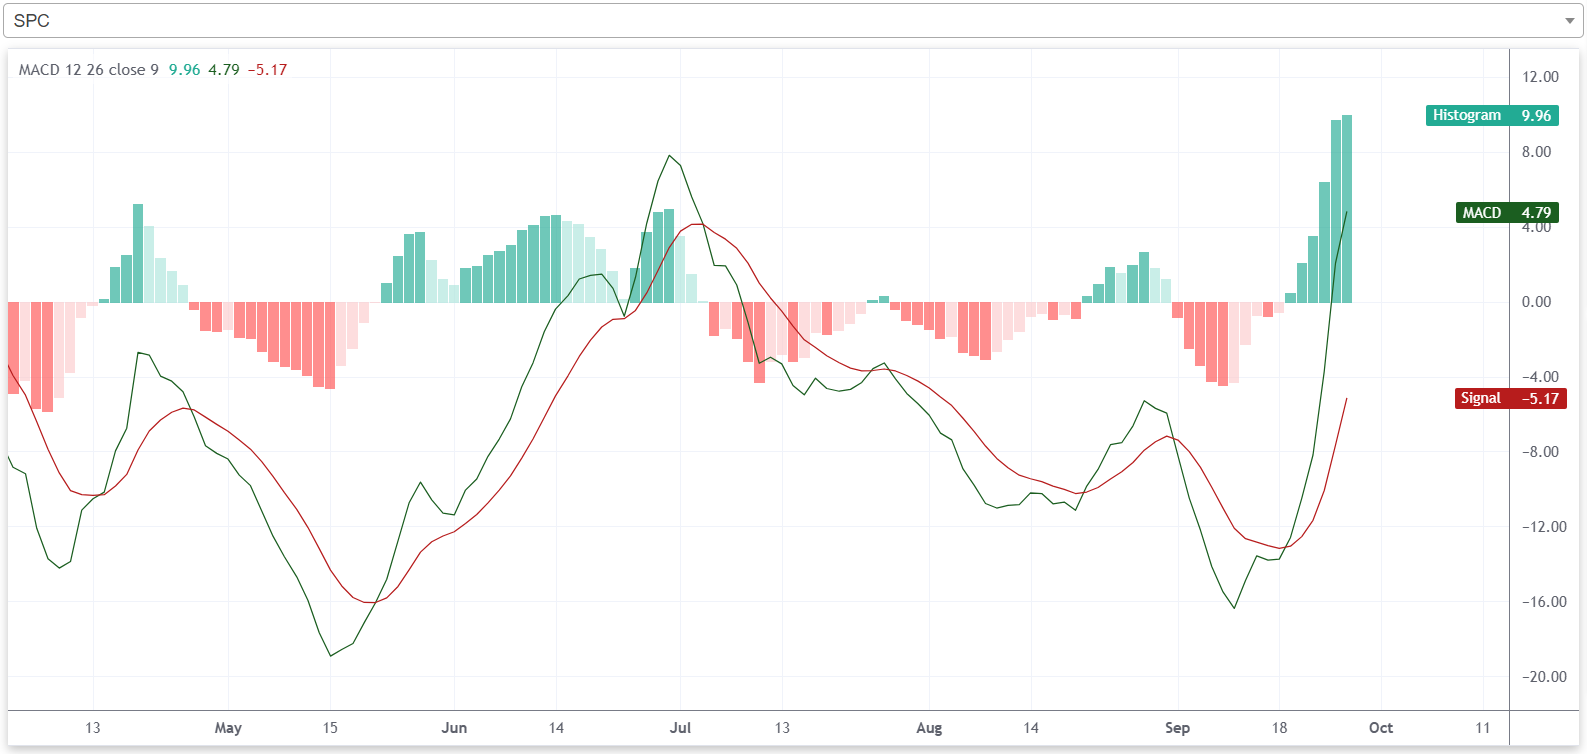Screen dimensions: 1587x754
Task: Click the dropdown arrow at top right
Action: click(x=1569, y=21)
